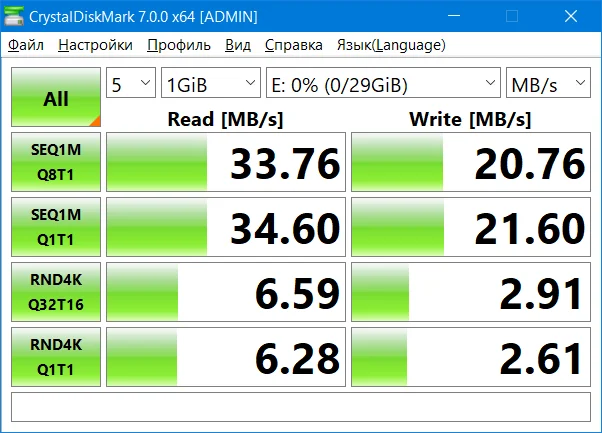
Task: Start the RND4K Q32T16 test
Action: point(56,292)
